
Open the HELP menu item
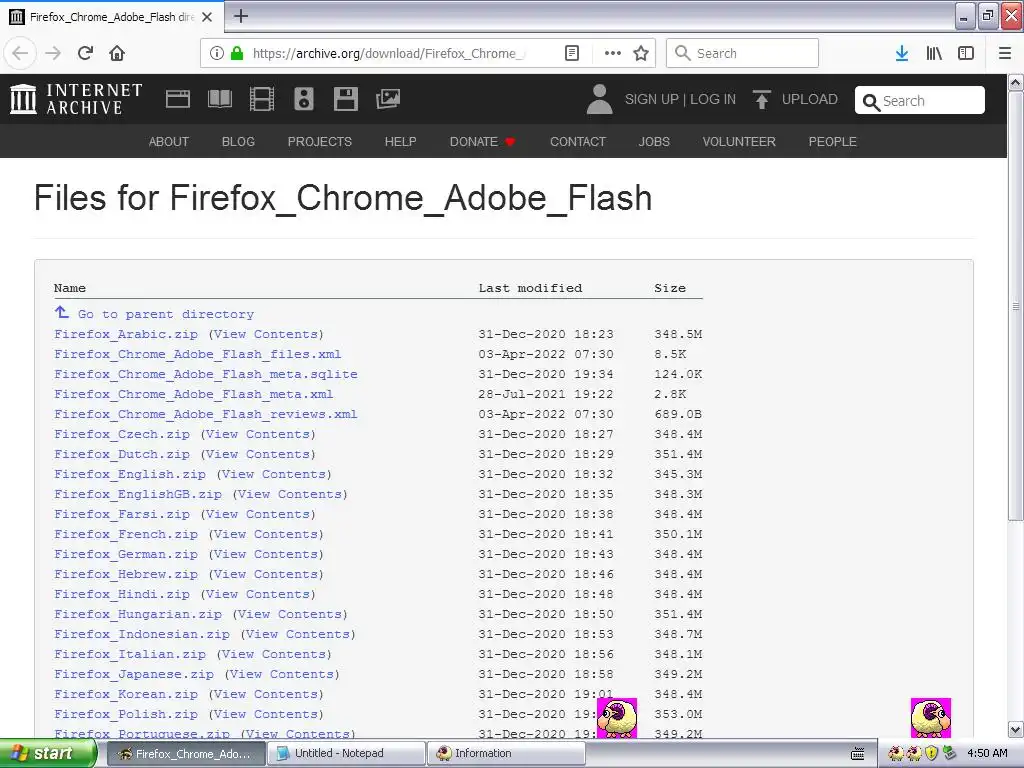point(400,142)
